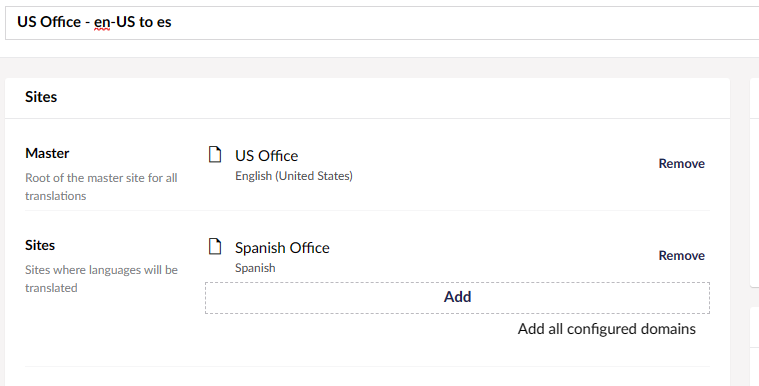Click the Sites property label below Master

[40, 245]
